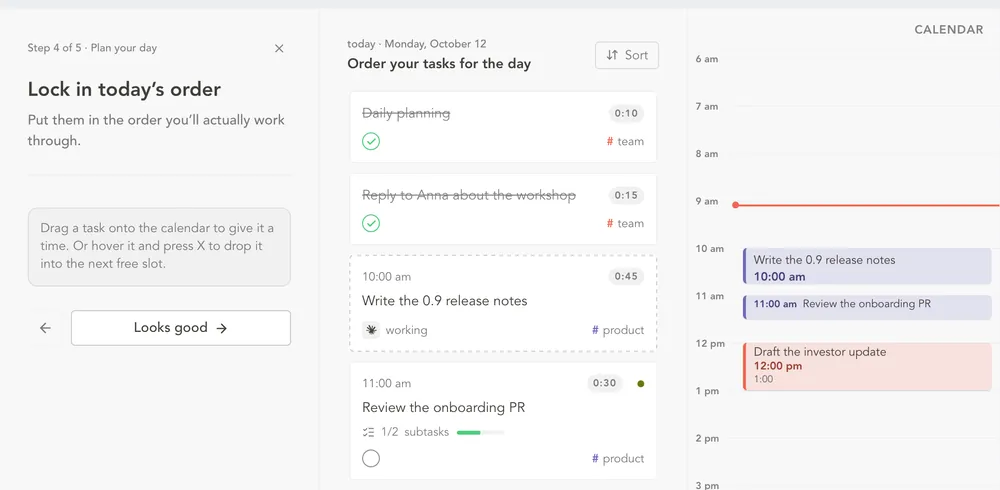Open the Sort options
The image size is (1000, 490).
click(627, 56)
